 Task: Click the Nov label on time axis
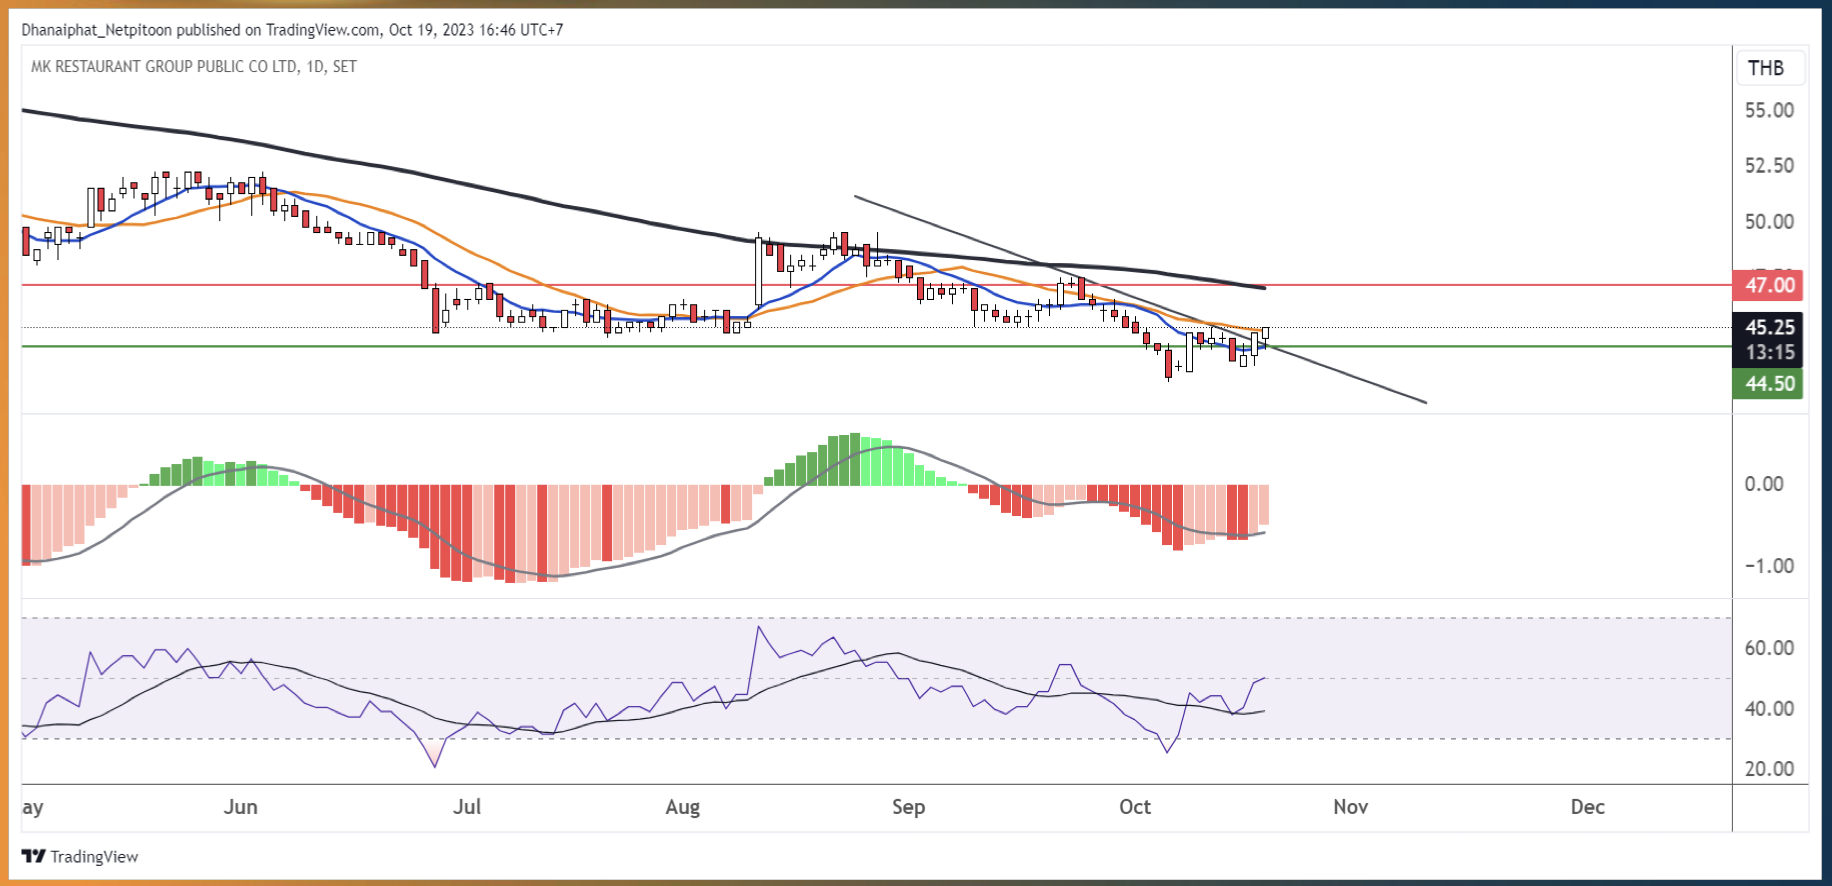click(1351, 807)
